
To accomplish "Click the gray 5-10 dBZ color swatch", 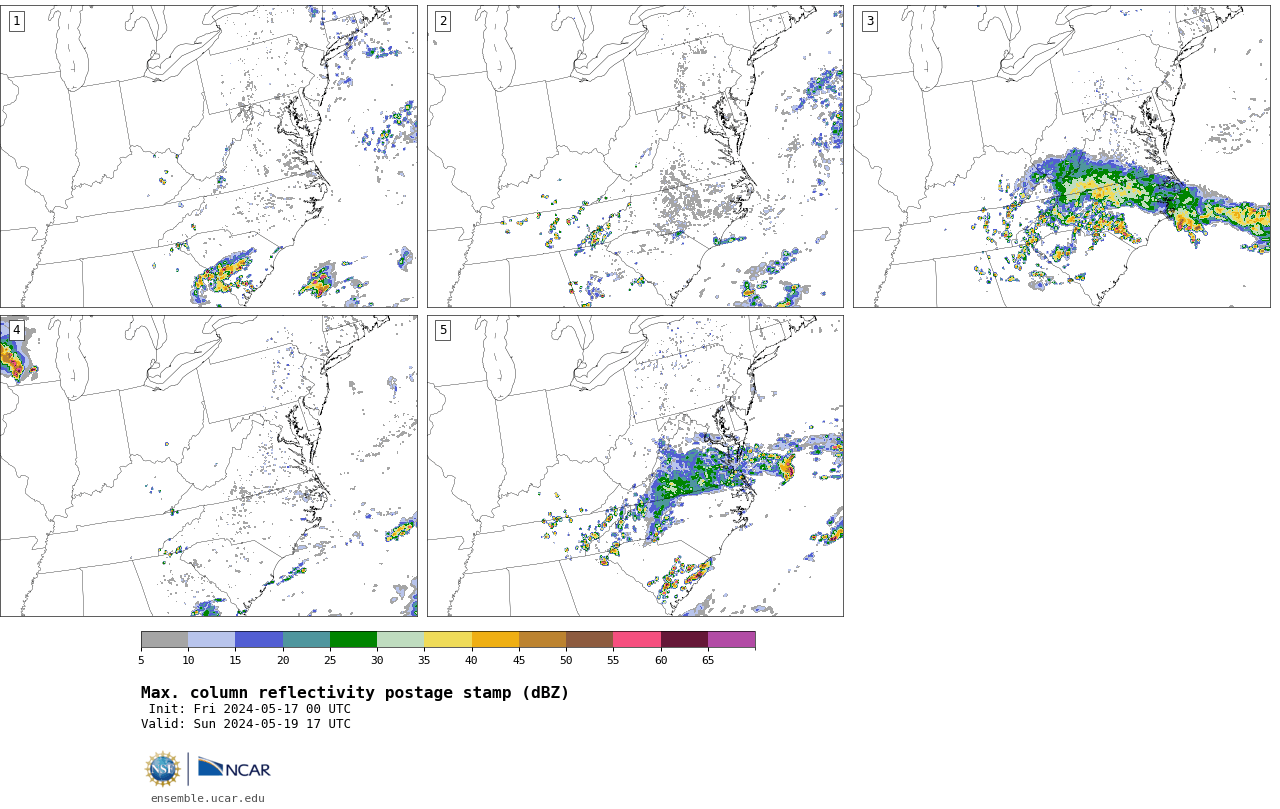I will 164,640.
